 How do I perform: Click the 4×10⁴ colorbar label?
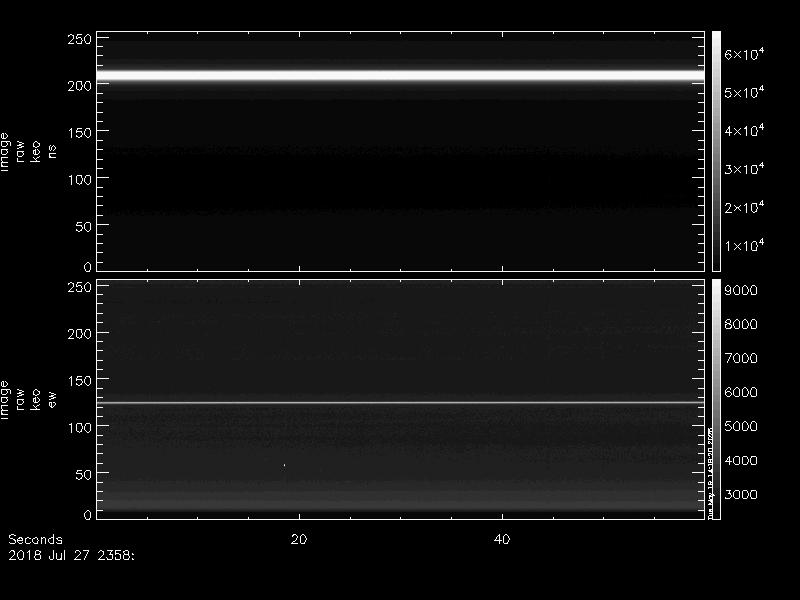744,130
